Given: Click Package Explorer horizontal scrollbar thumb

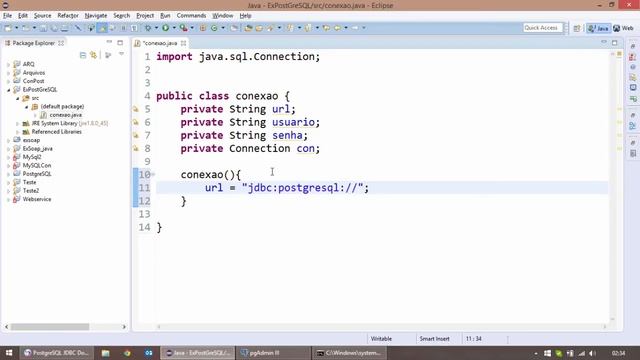Looking at the screenshot, I should [50, 327].
